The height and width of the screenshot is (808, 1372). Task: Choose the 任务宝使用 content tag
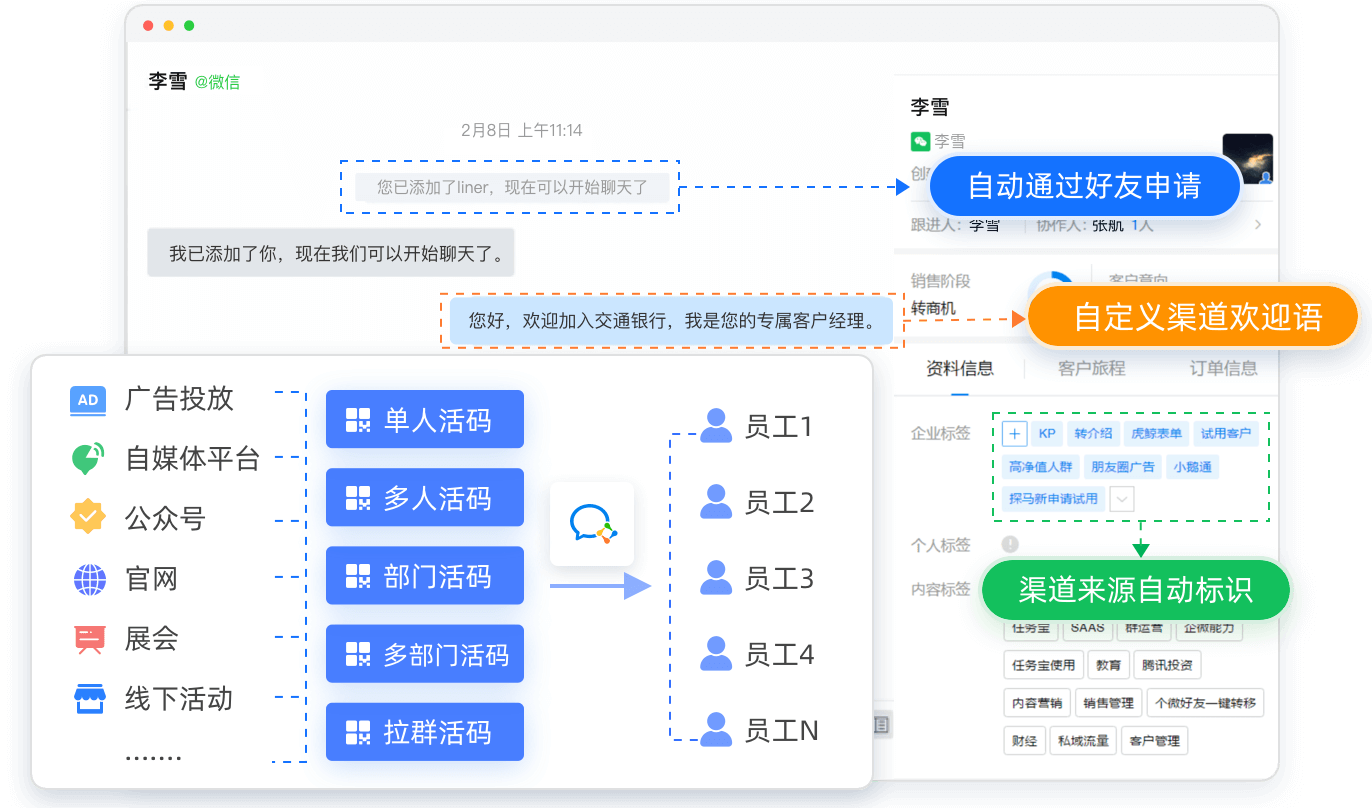[1043, 665]
